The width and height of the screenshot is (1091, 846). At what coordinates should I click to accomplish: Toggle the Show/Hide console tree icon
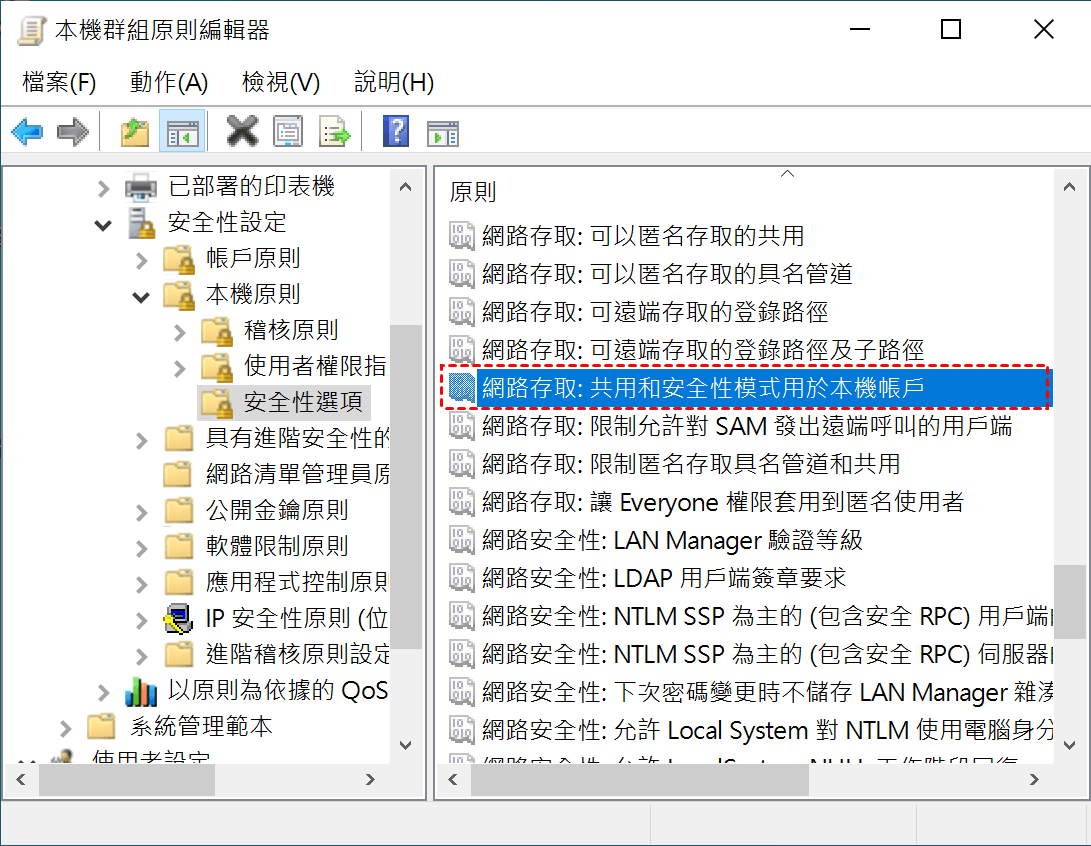(182, 131)
